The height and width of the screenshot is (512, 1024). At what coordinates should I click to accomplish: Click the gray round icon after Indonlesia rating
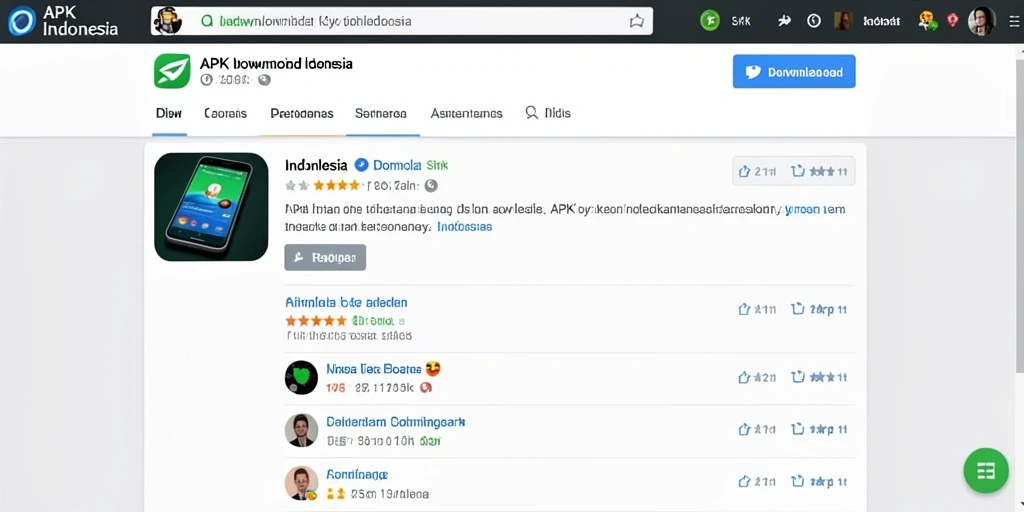pyautogui.click(x=430, y=186)
